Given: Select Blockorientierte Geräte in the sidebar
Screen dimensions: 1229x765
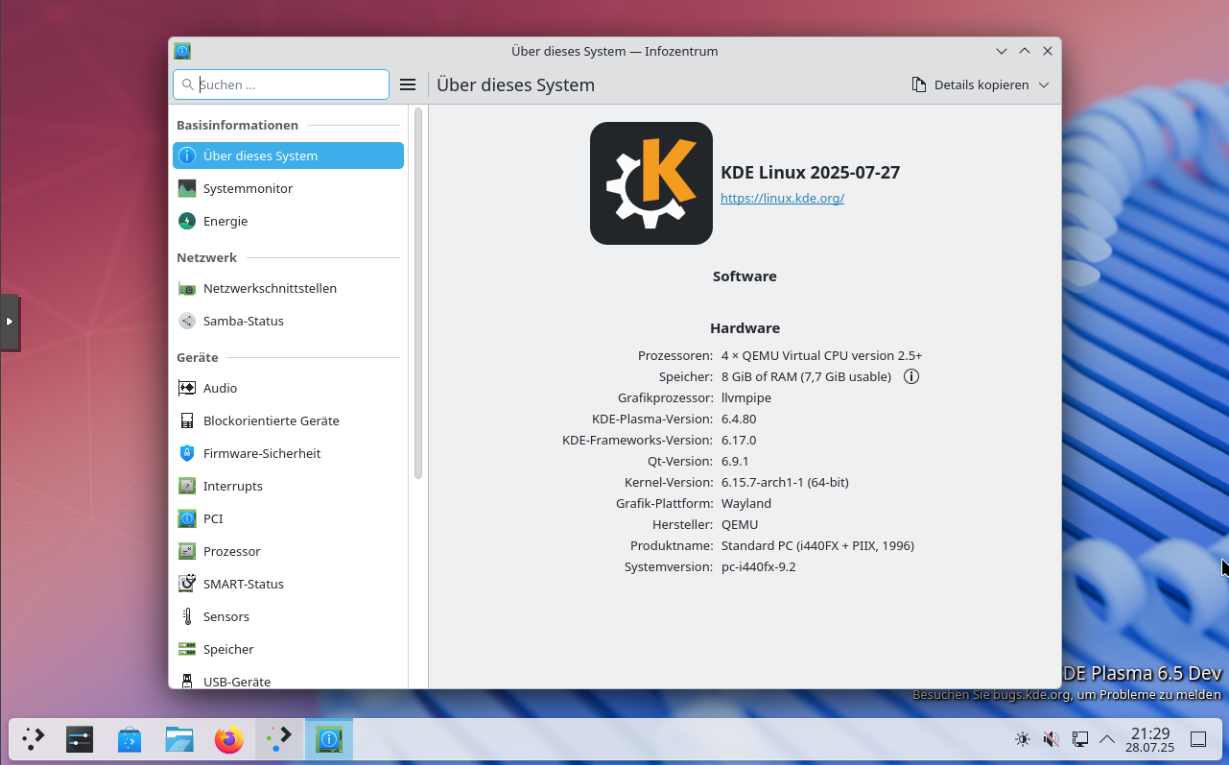Looking at the screenshot, I should (288, 421).
